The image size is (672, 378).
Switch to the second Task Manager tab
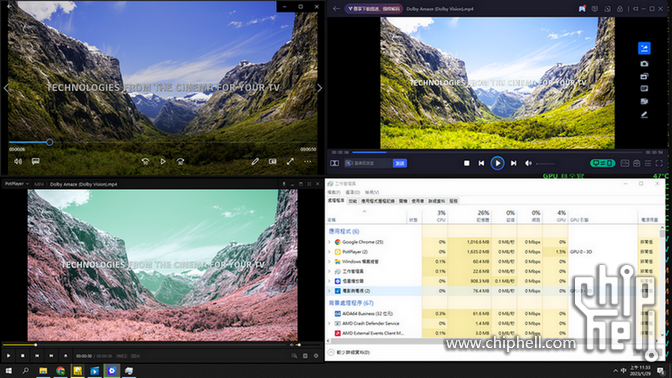pos(353,201)
